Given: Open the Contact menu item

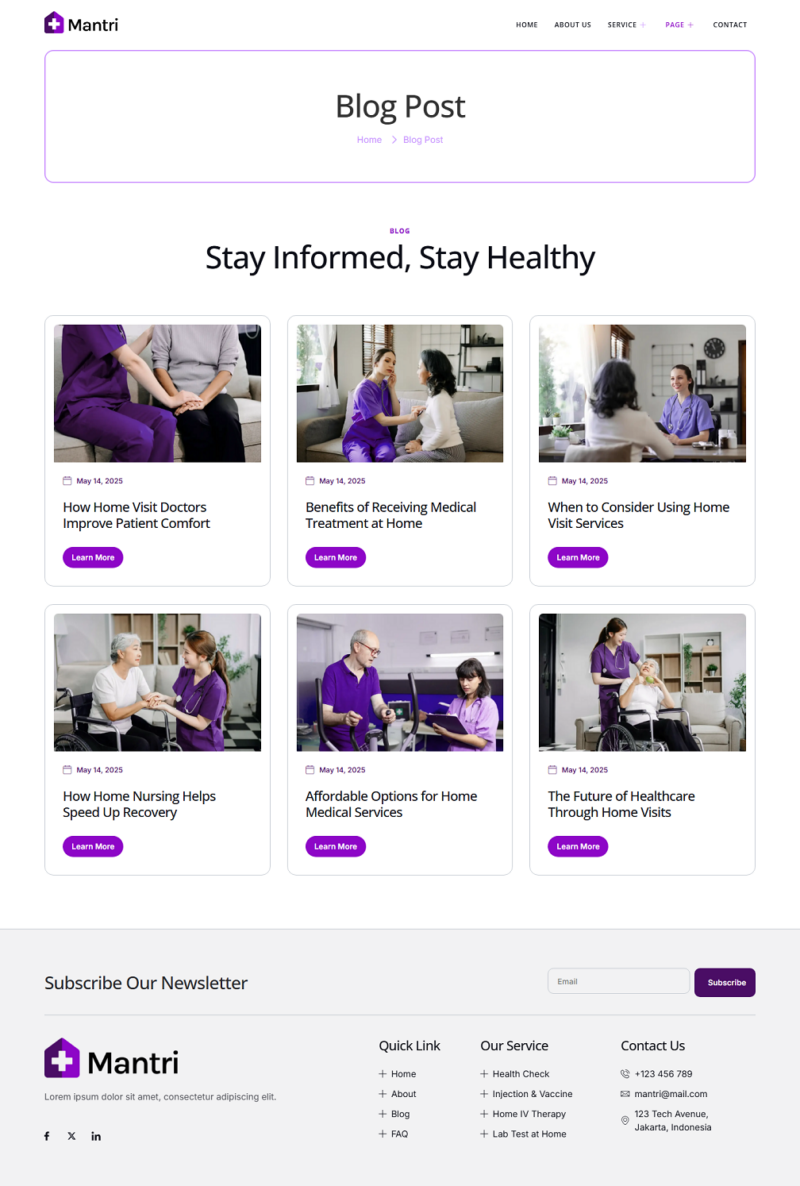Looking at the screenshot, I should 730,25.
